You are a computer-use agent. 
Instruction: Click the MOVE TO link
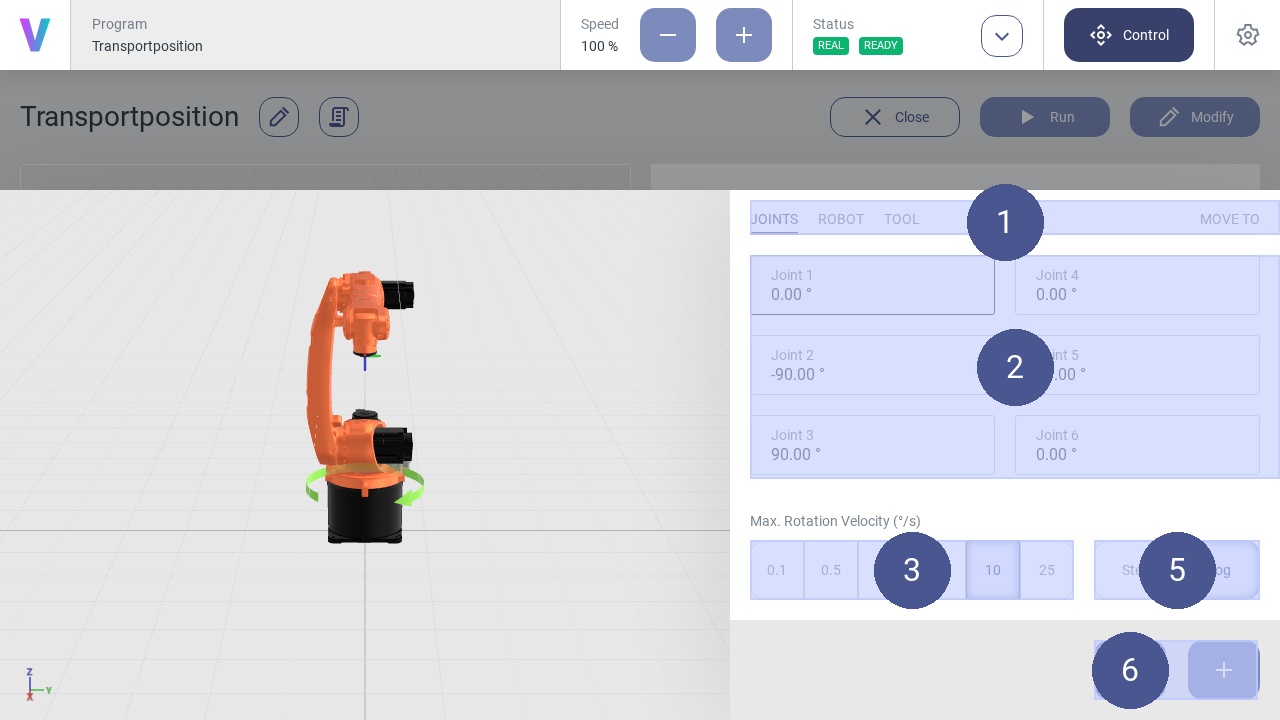(1229, 219)
